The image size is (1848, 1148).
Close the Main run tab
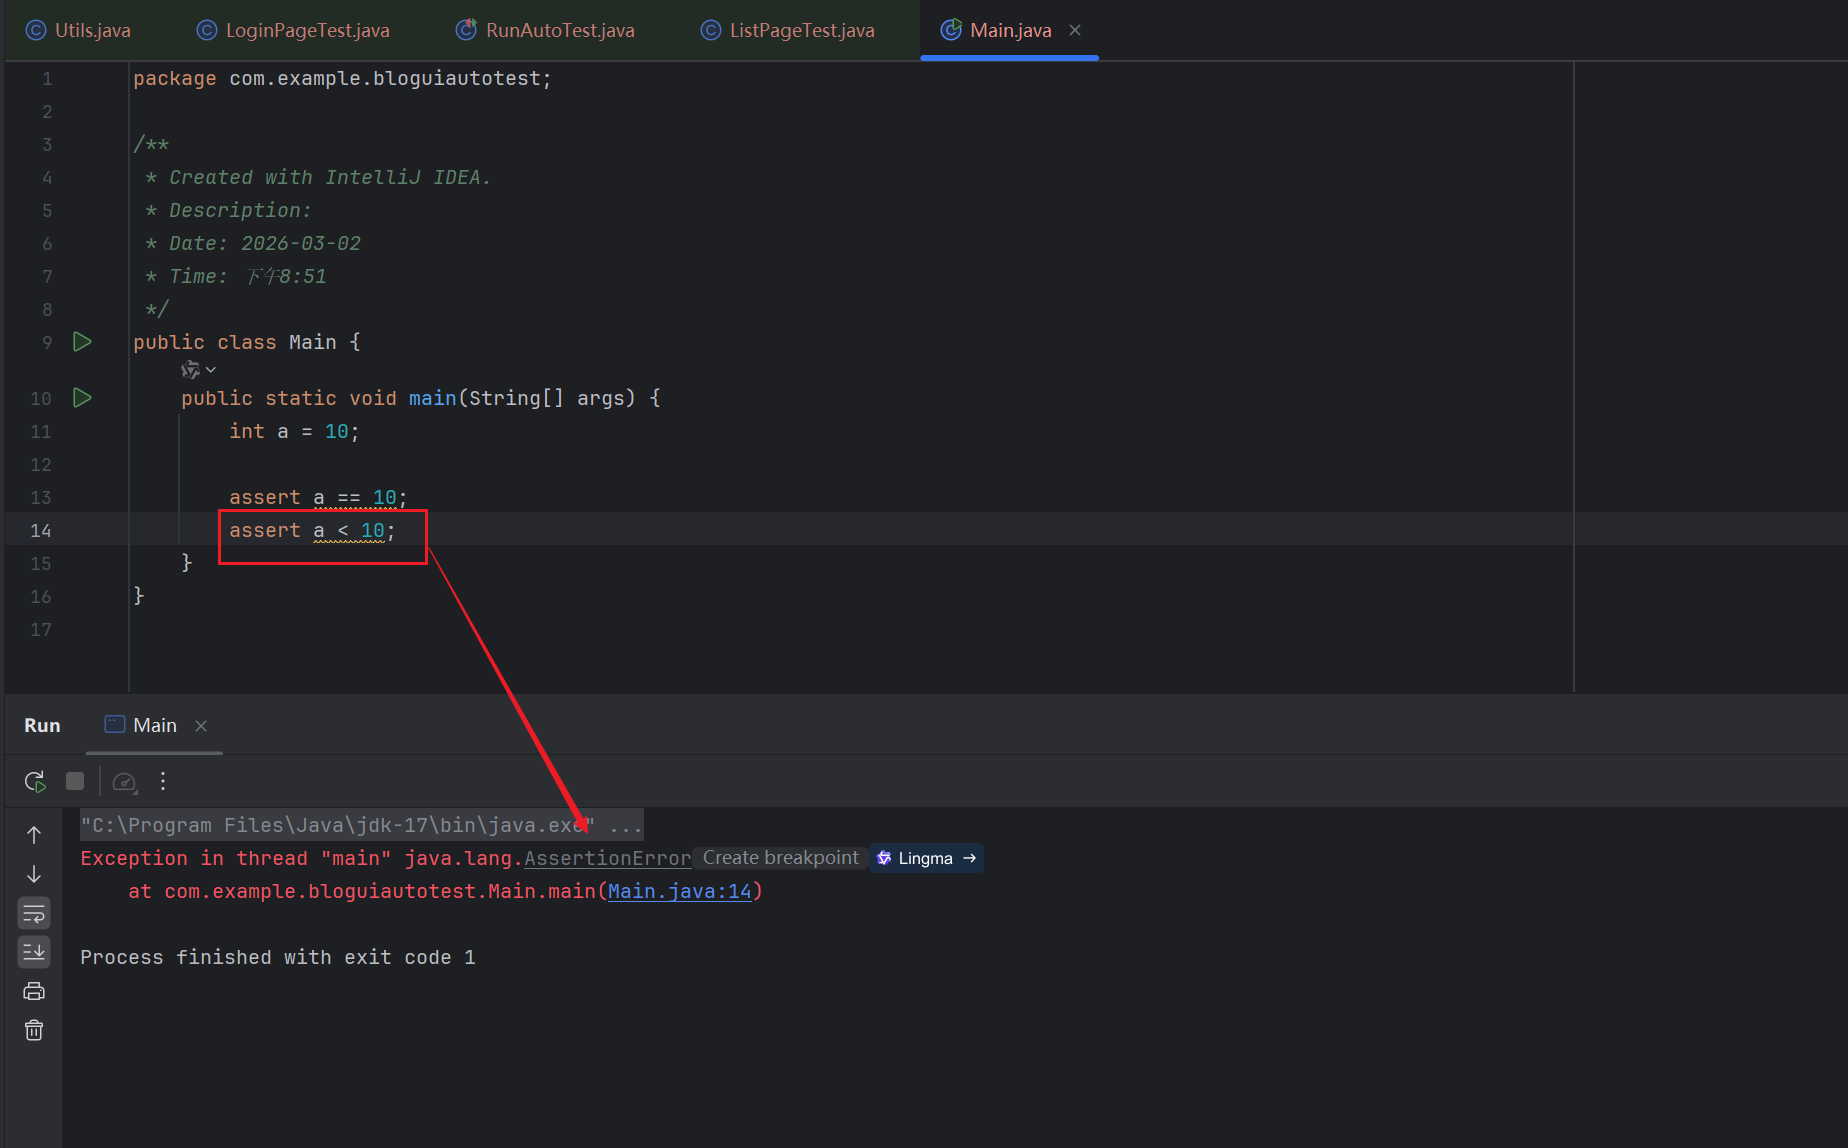201,726
